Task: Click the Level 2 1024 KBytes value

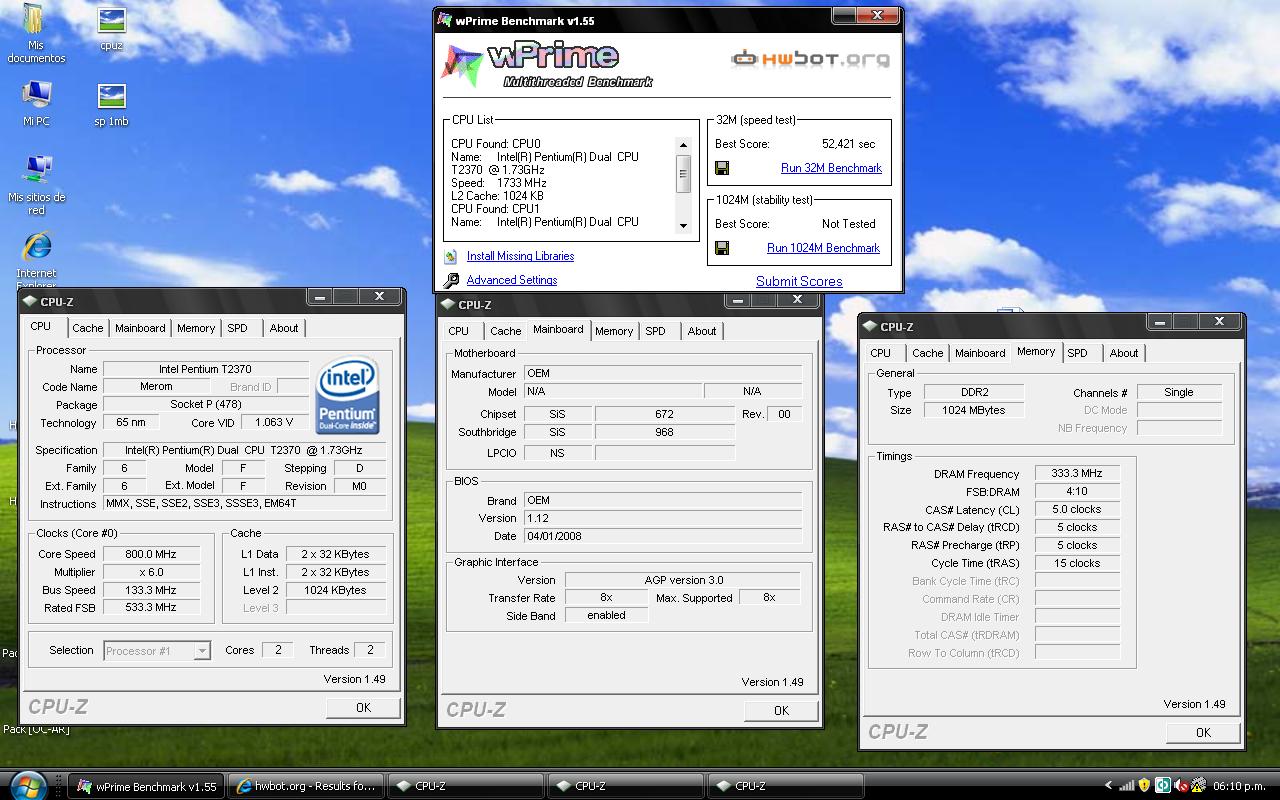Action: (336, 590)
